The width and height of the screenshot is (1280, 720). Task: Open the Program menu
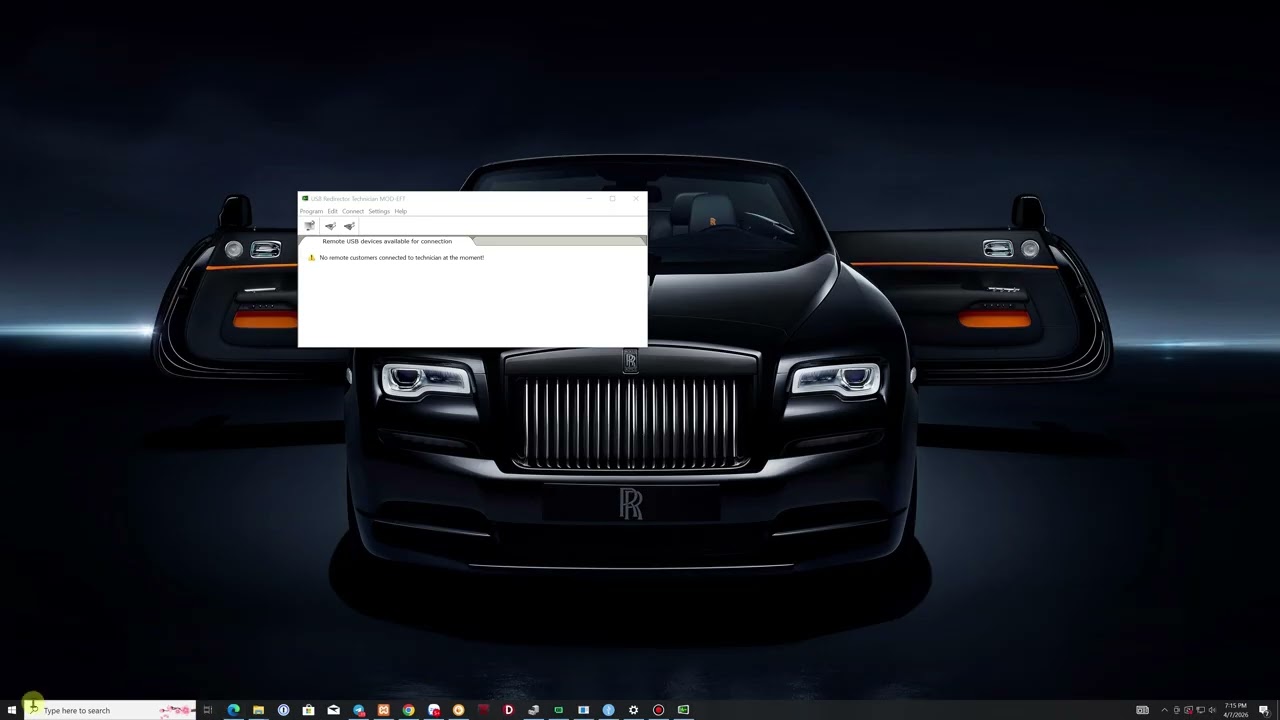[x=311, y=211]
